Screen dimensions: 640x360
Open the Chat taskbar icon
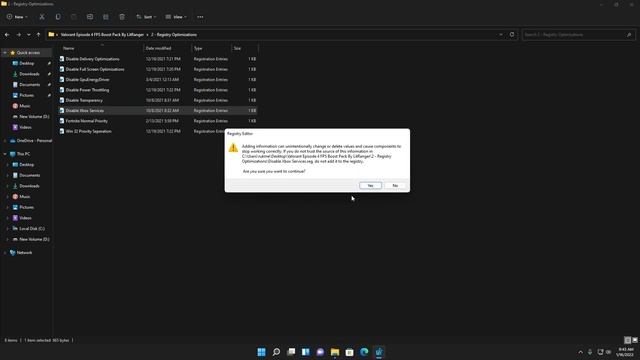pyautogui.click(x=320, y=352)
